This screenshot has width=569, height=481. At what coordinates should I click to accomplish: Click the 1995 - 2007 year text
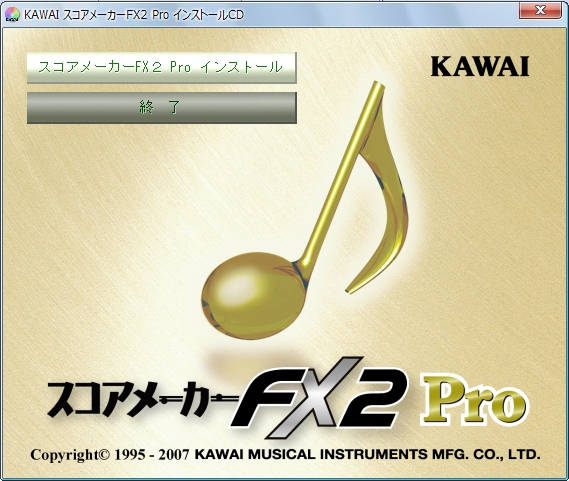point(152,455)
